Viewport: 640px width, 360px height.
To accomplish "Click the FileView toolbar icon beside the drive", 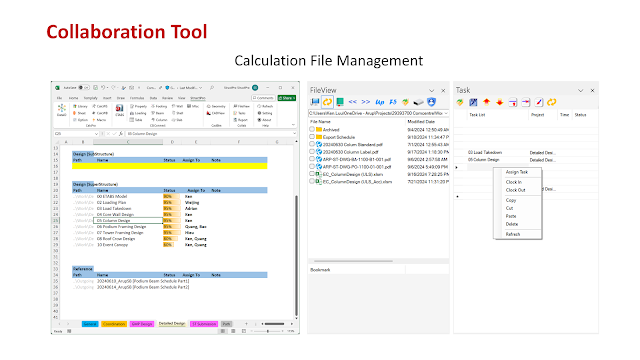I will (405, 102).
